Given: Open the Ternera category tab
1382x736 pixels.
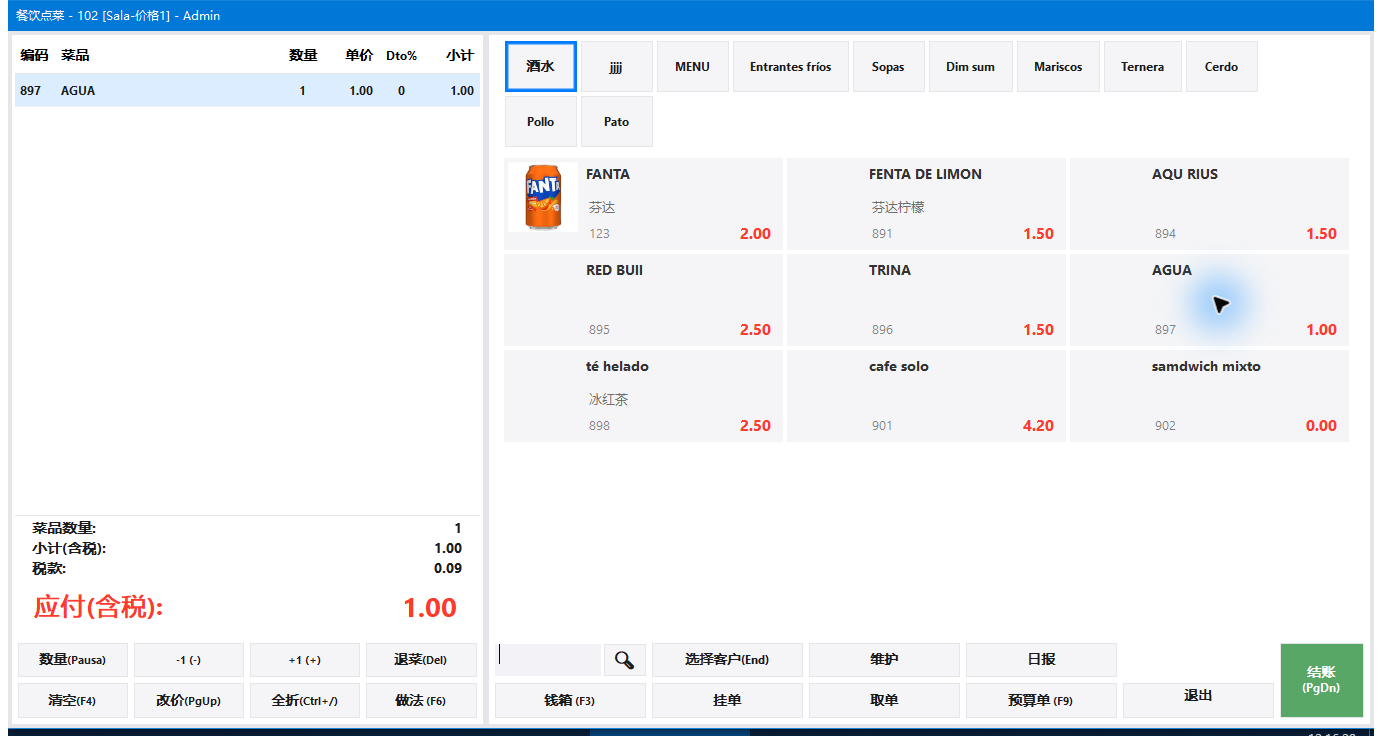Looking at the screenshot, I should tap(1143, 67).
